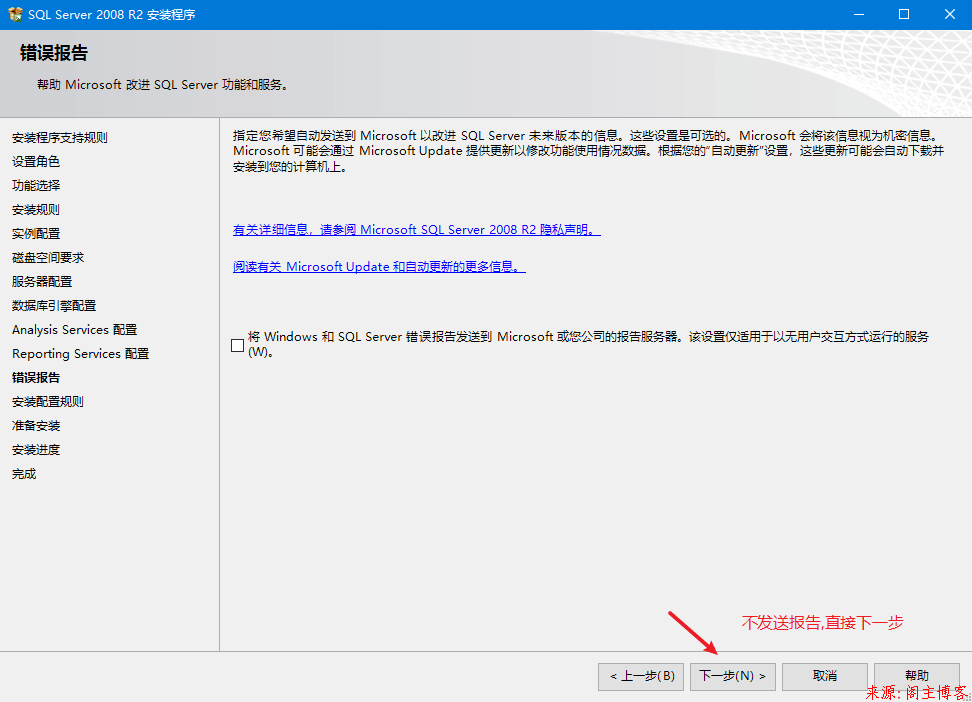
Task: Select the 服务器配置 step in sidebar
Action: [x=42, y=282]
